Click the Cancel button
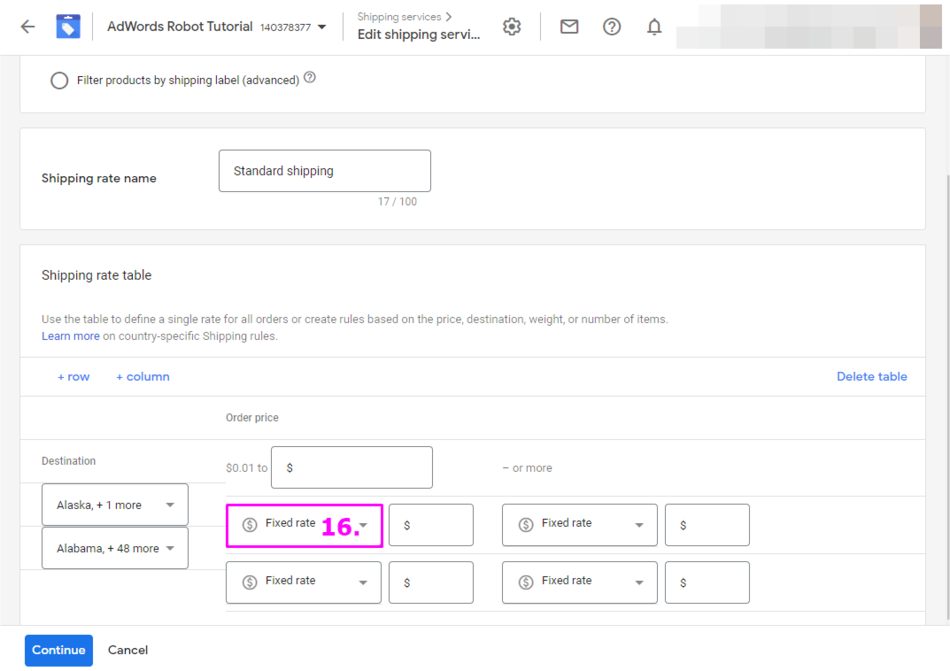 128,650
